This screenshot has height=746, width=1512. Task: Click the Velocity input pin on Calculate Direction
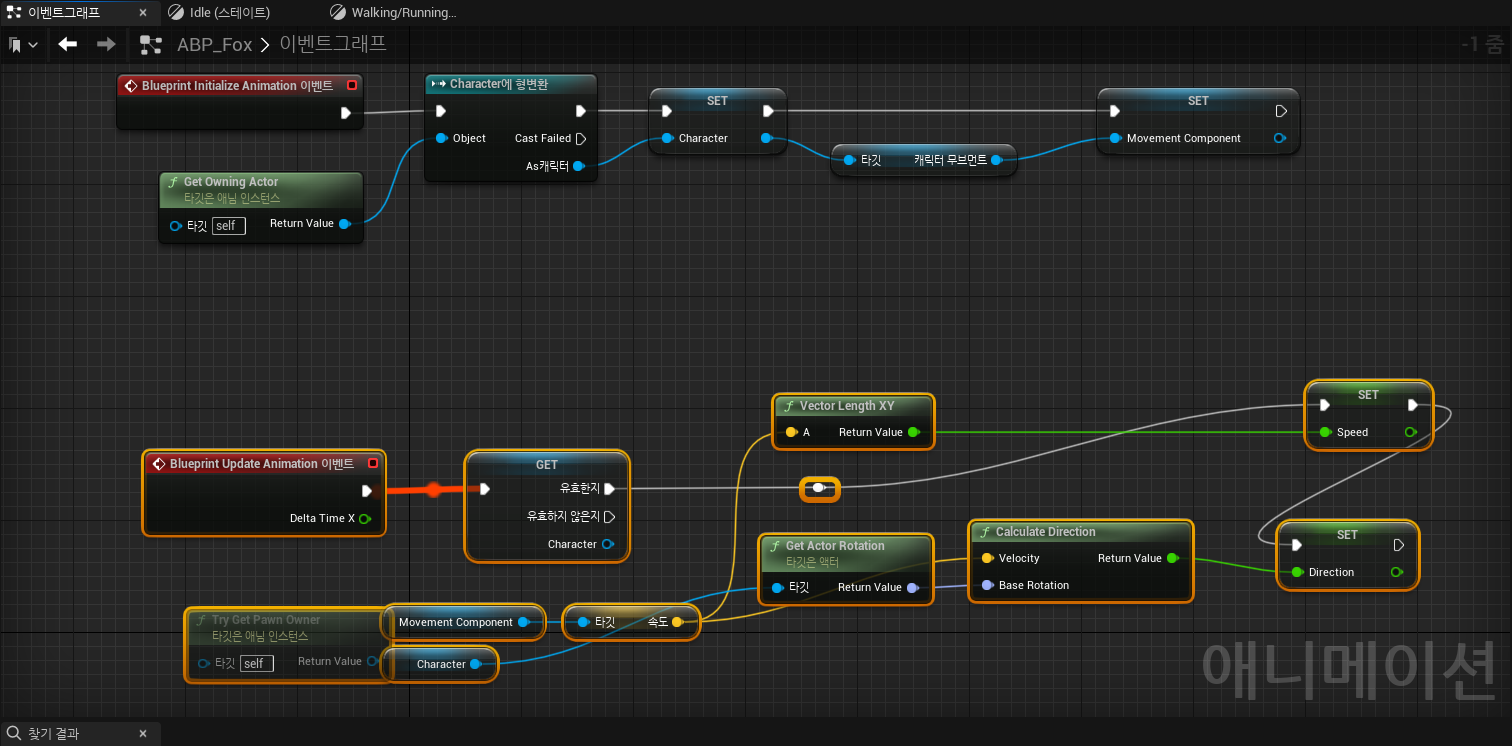click(987, 558)
